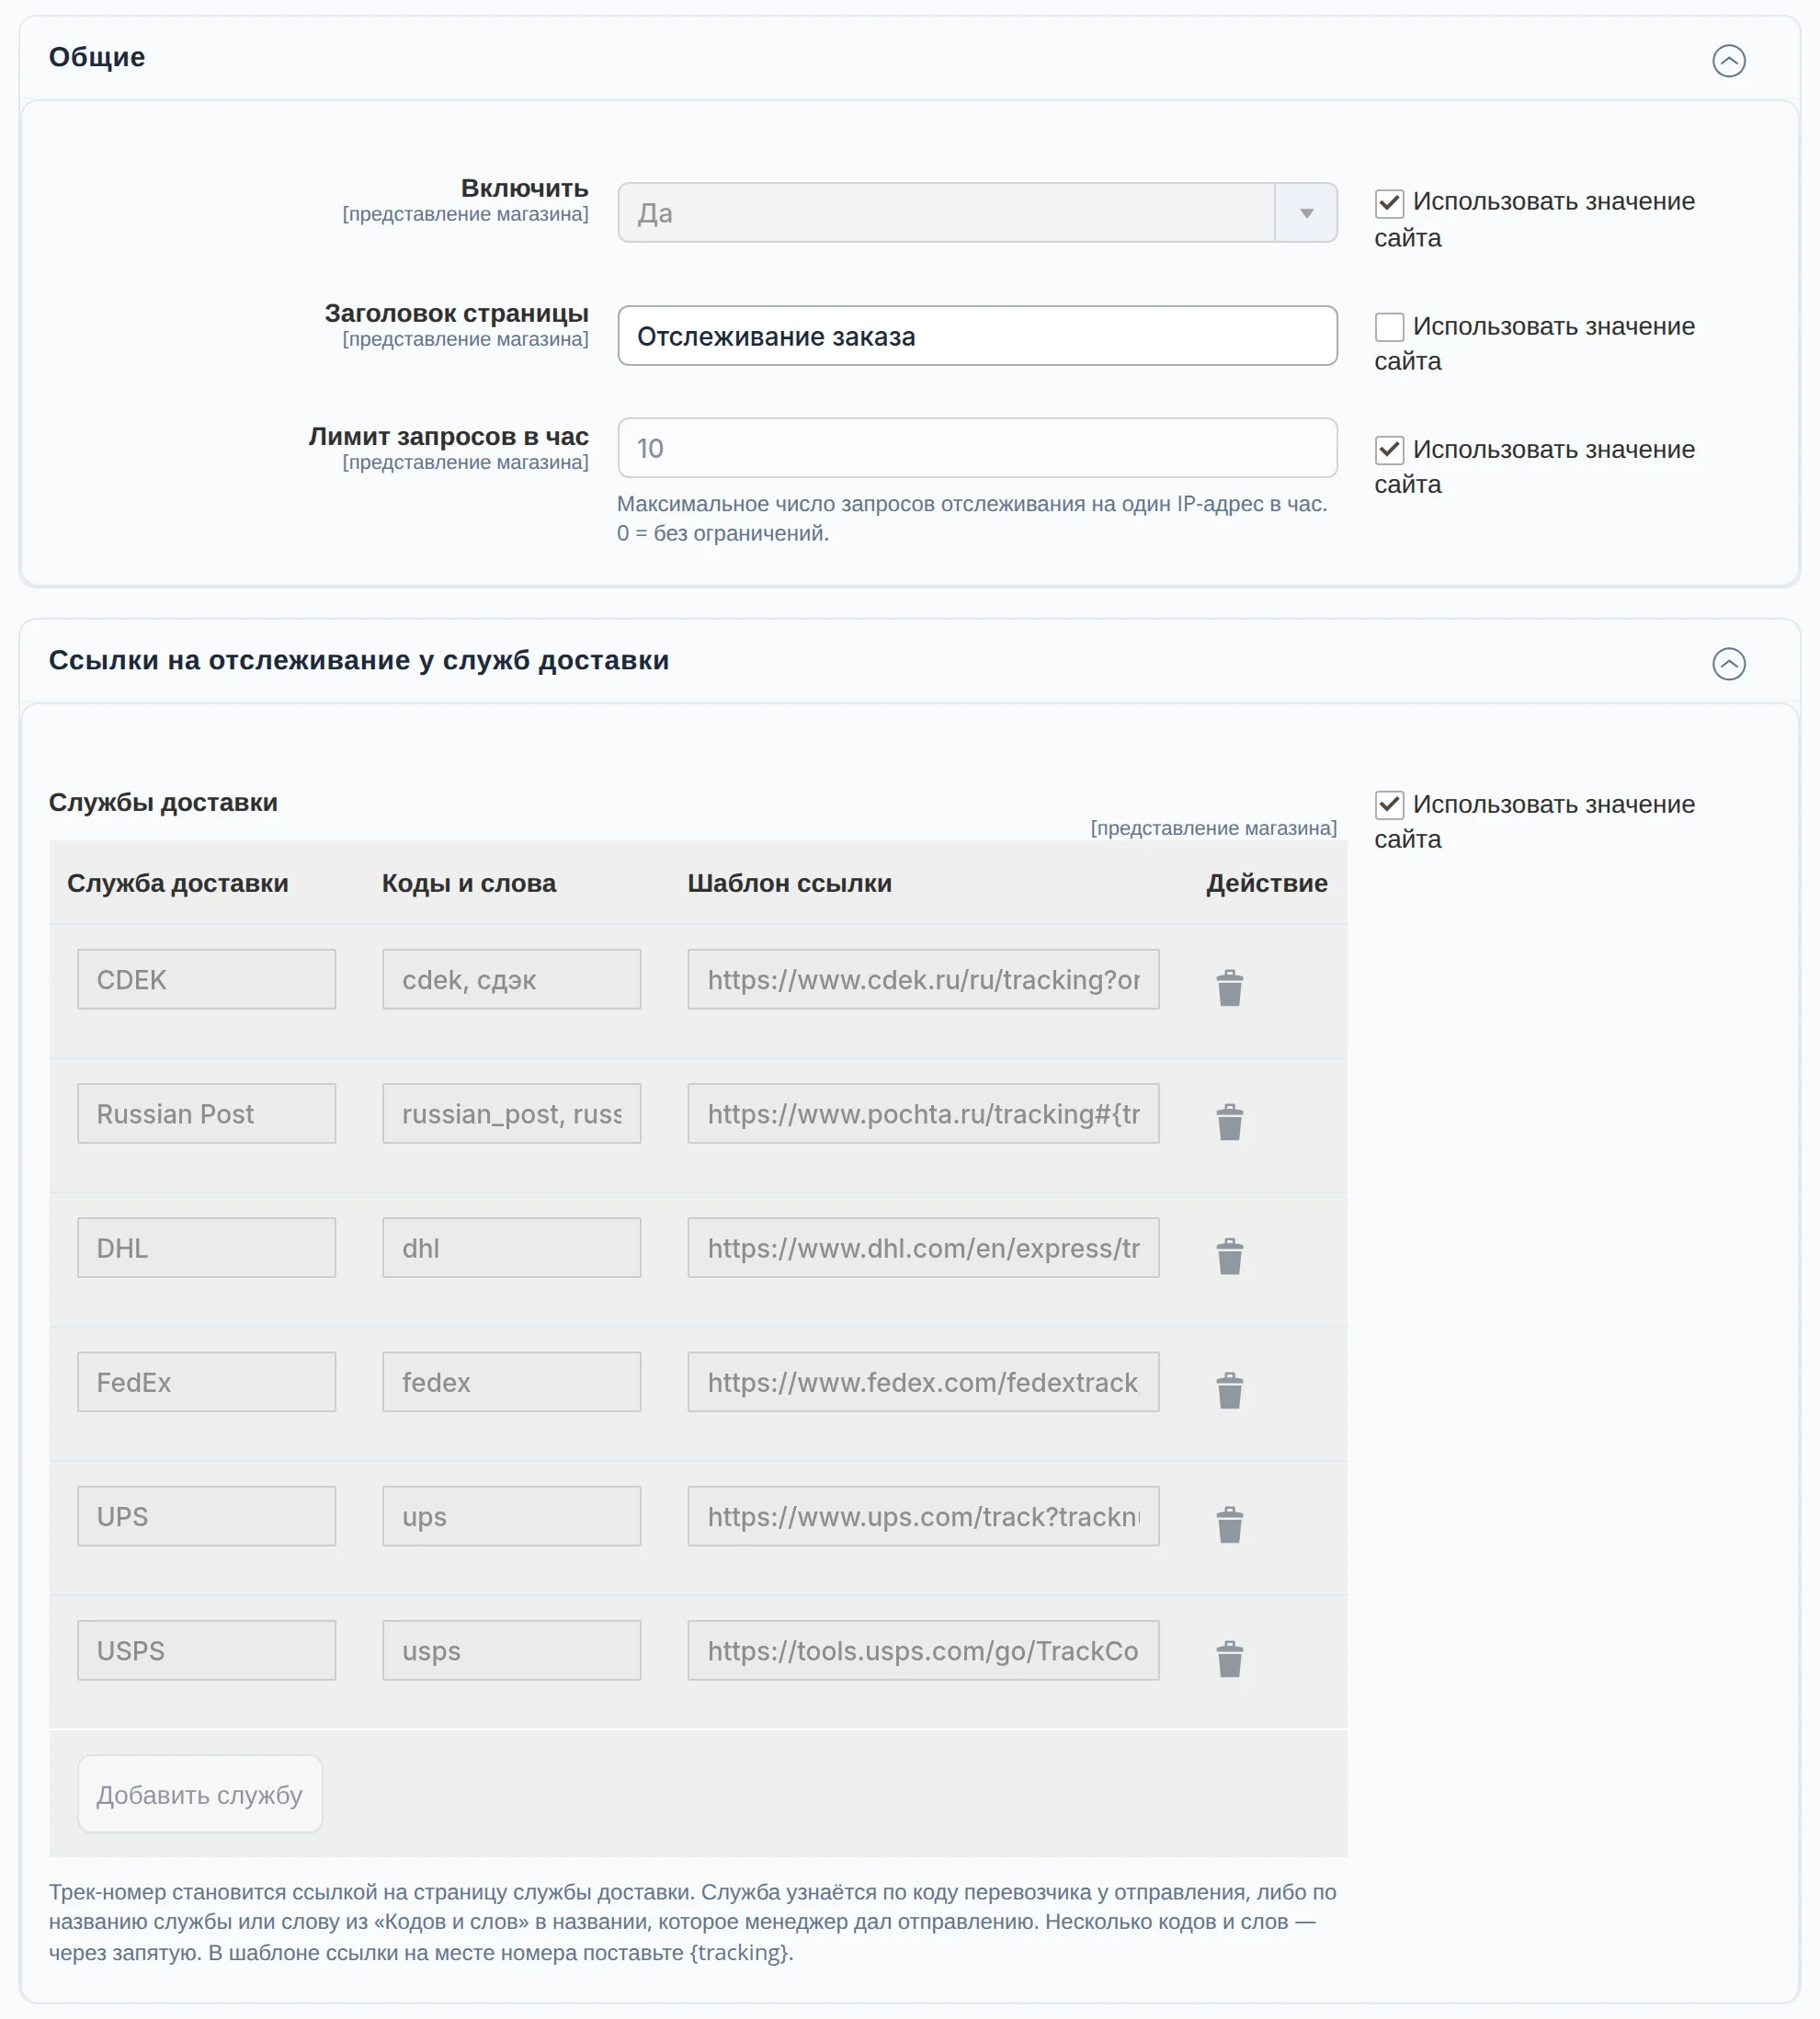This screenshot has height=2019, width=1820.
Task: Click the pochta.ru link template field
Action: tap(923, 1113)
